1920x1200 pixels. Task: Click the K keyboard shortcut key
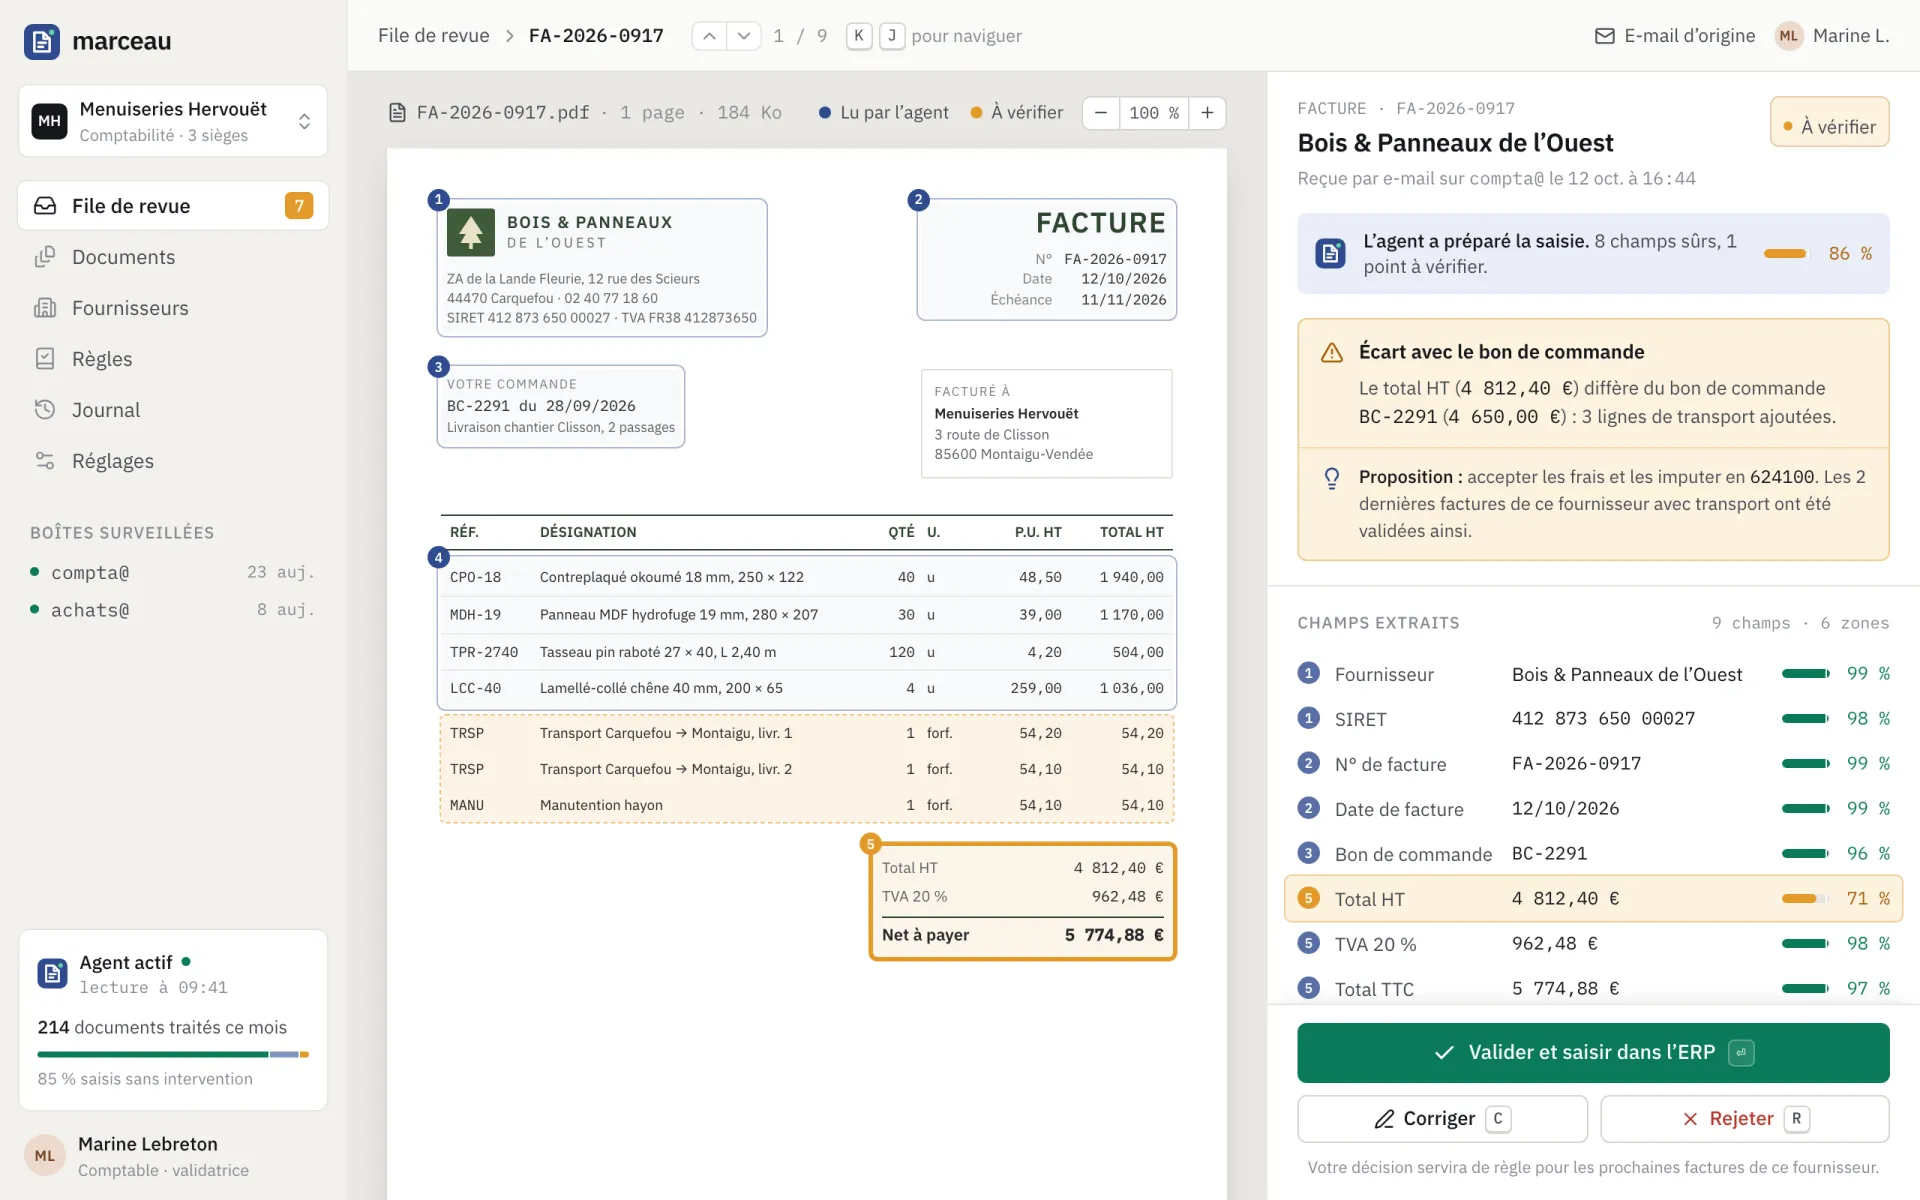858,36
